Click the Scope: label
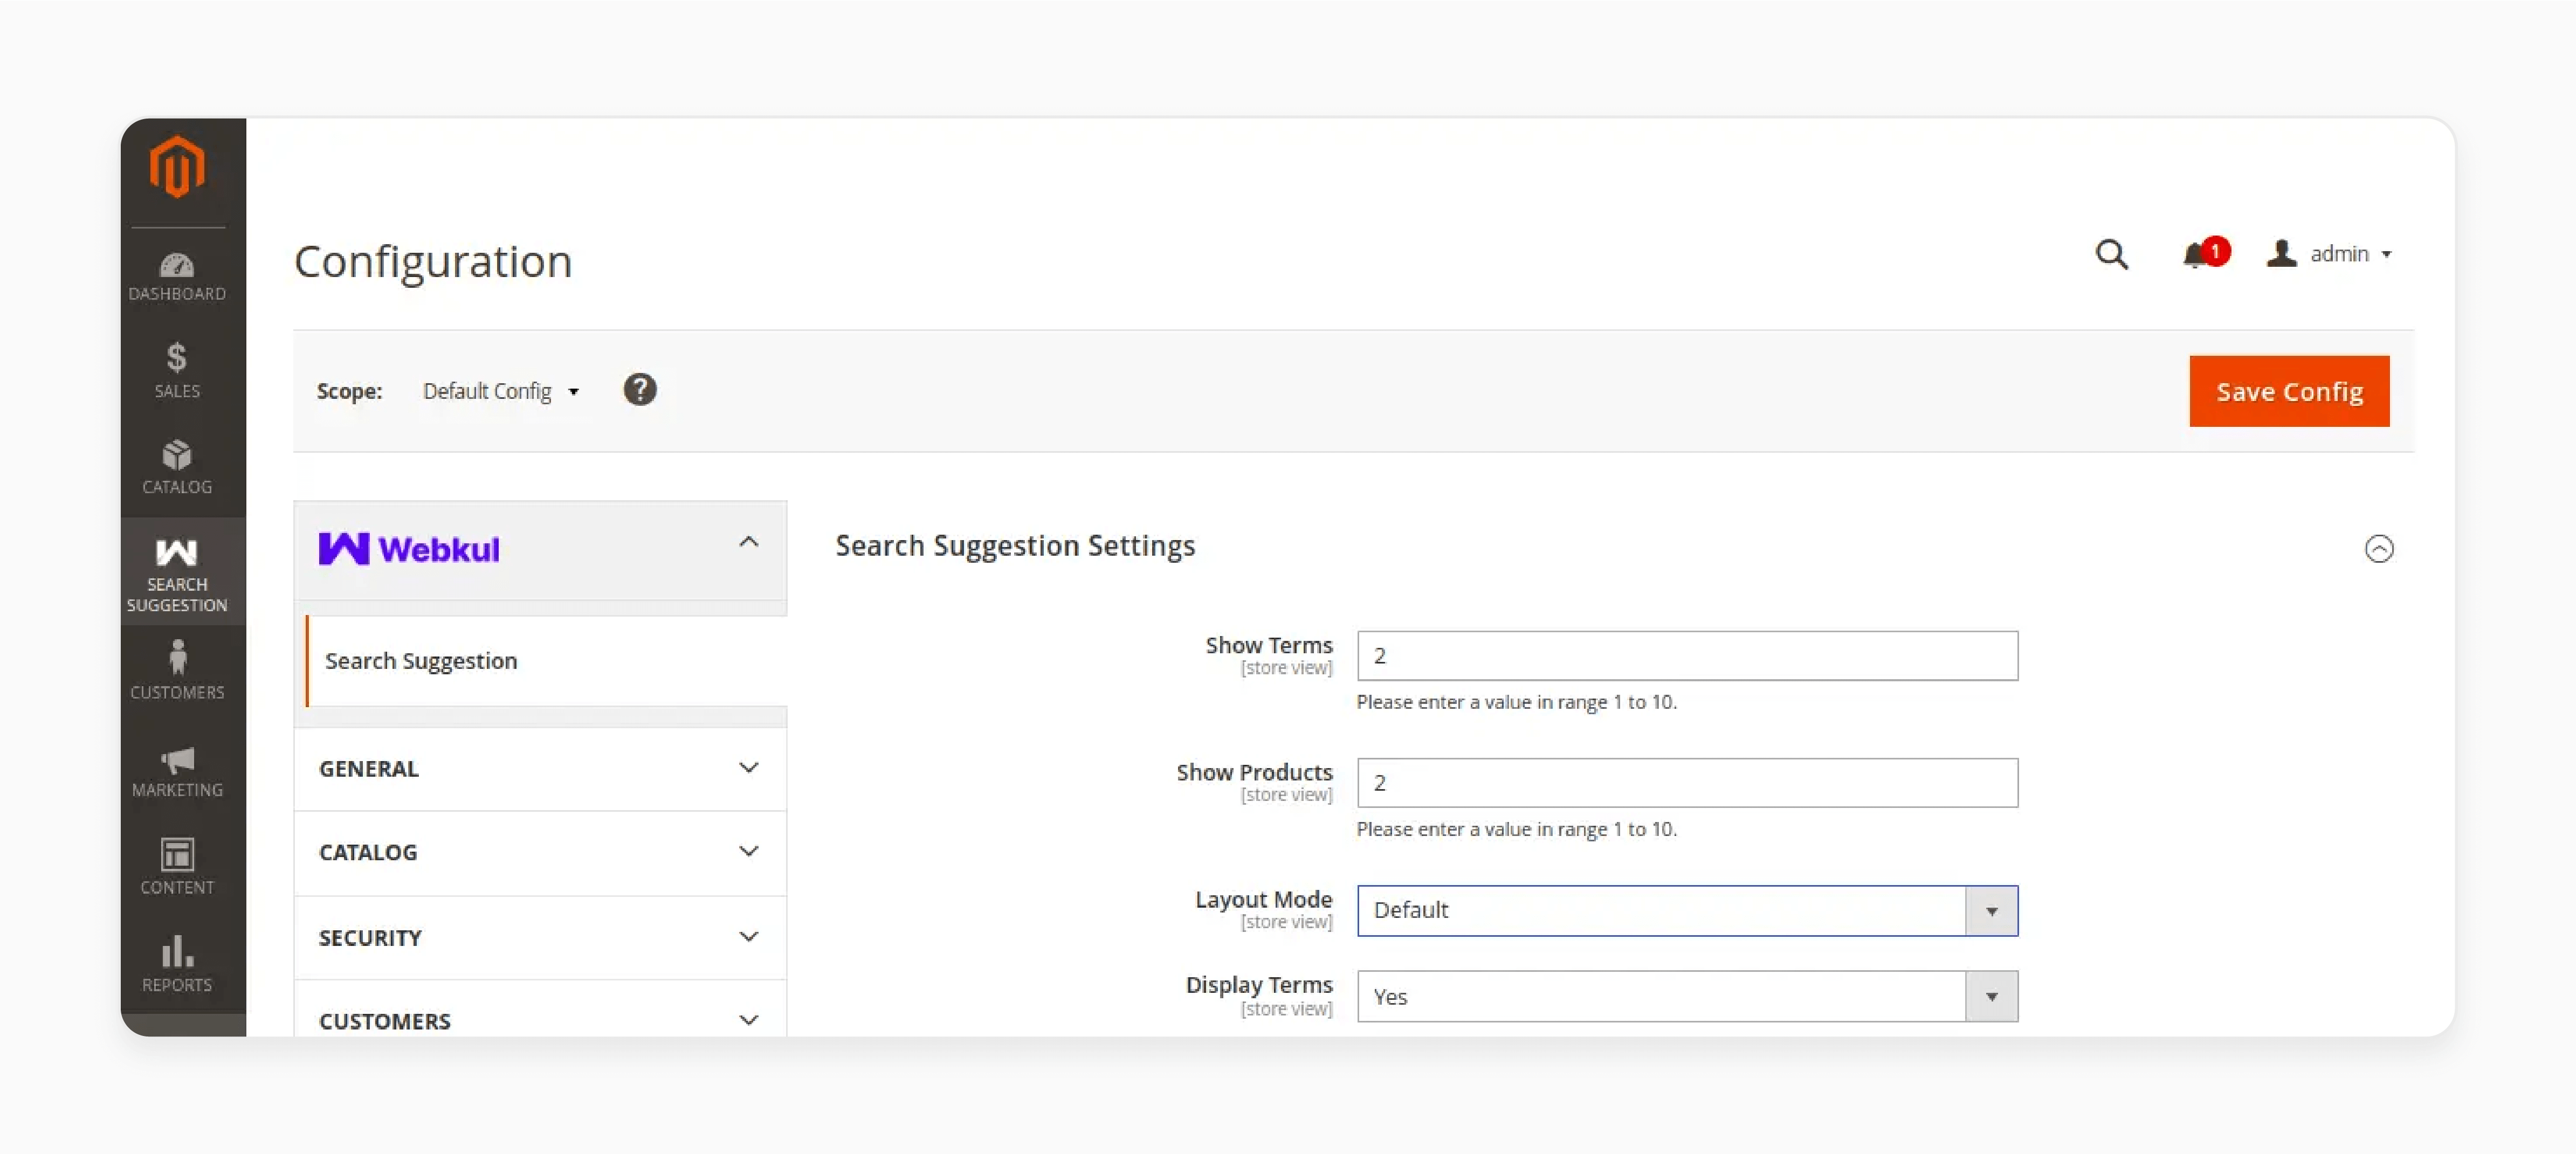Screen dimensions: 2576x1154 pyautogui.click(x=349, y=391)
